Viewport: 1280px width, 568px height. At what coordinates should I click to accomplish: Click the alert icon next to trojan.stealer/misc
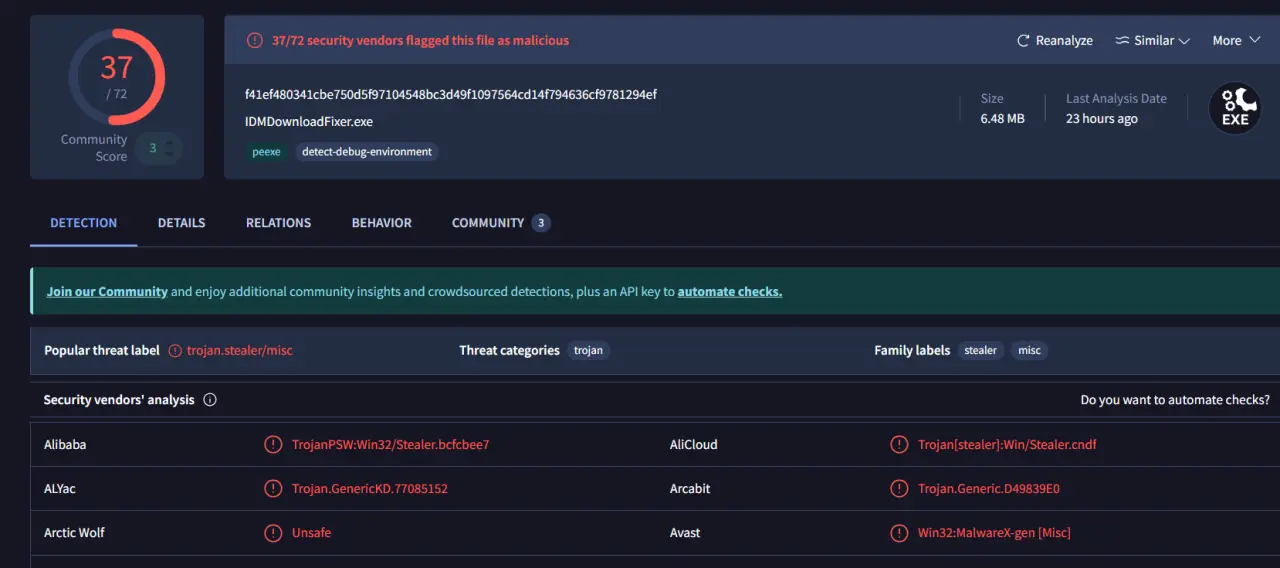click(x=175, y=351)
